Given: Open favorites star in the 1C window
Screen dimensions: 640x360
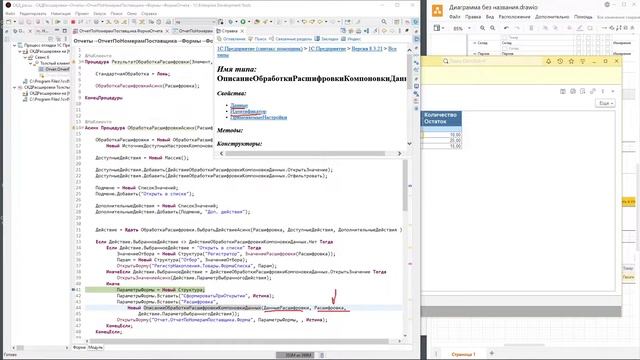Looking at the screenshot, I should click(x=571, y=61).
